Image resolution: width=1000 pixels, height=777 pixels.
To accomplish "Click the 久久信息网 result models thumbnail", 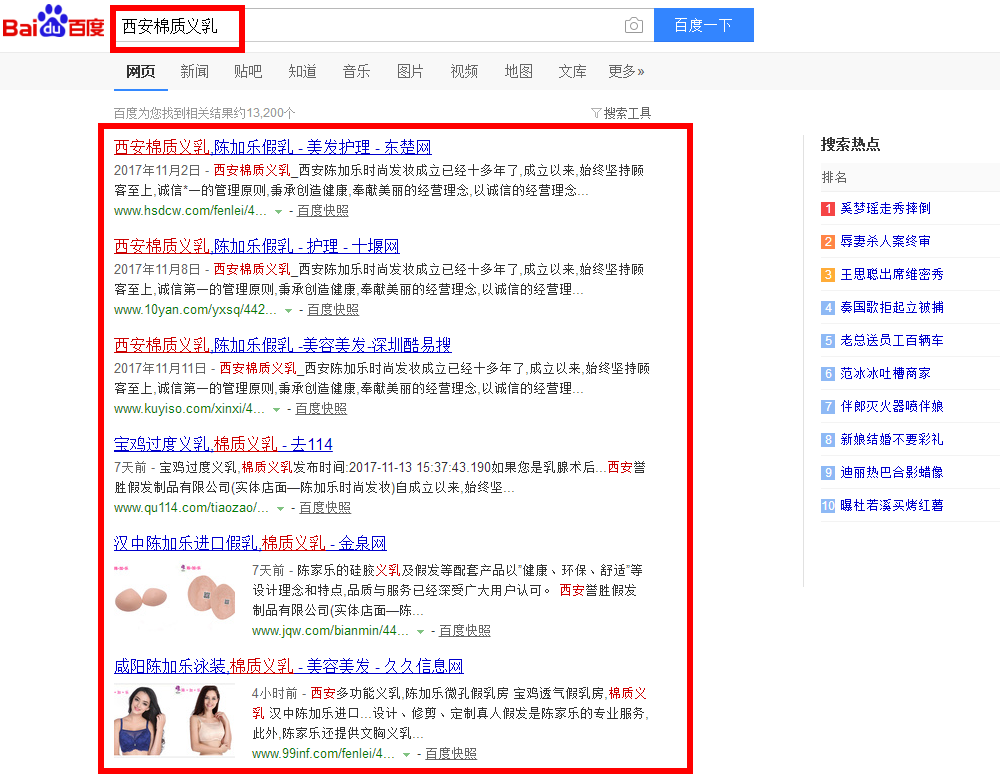I will [x=174, y=720].
